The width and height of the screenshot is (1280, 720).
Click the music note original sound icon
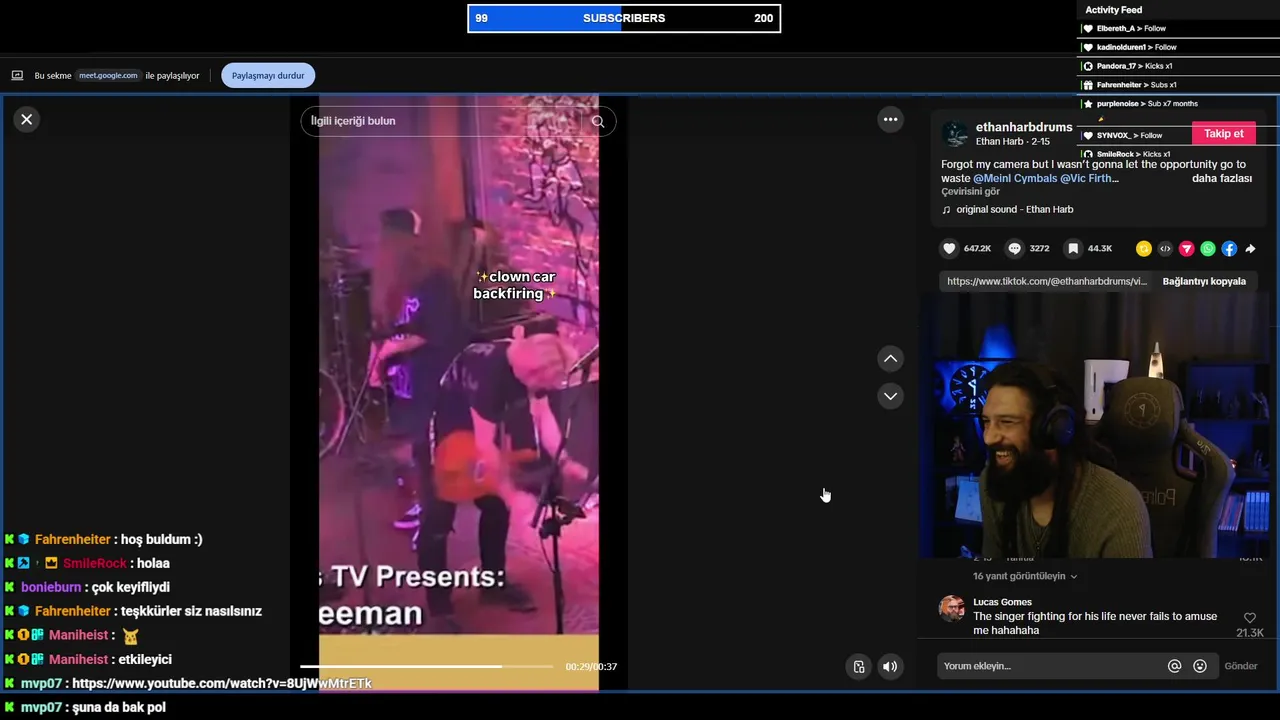(946, 210)
